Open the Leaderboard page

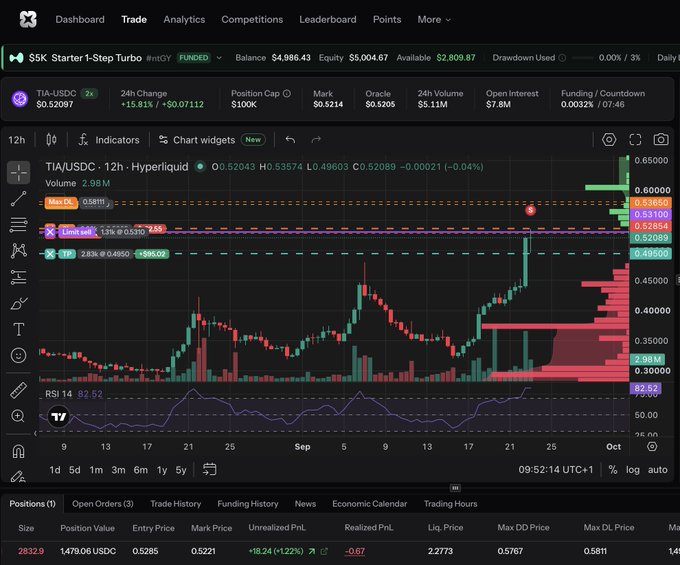327,20
